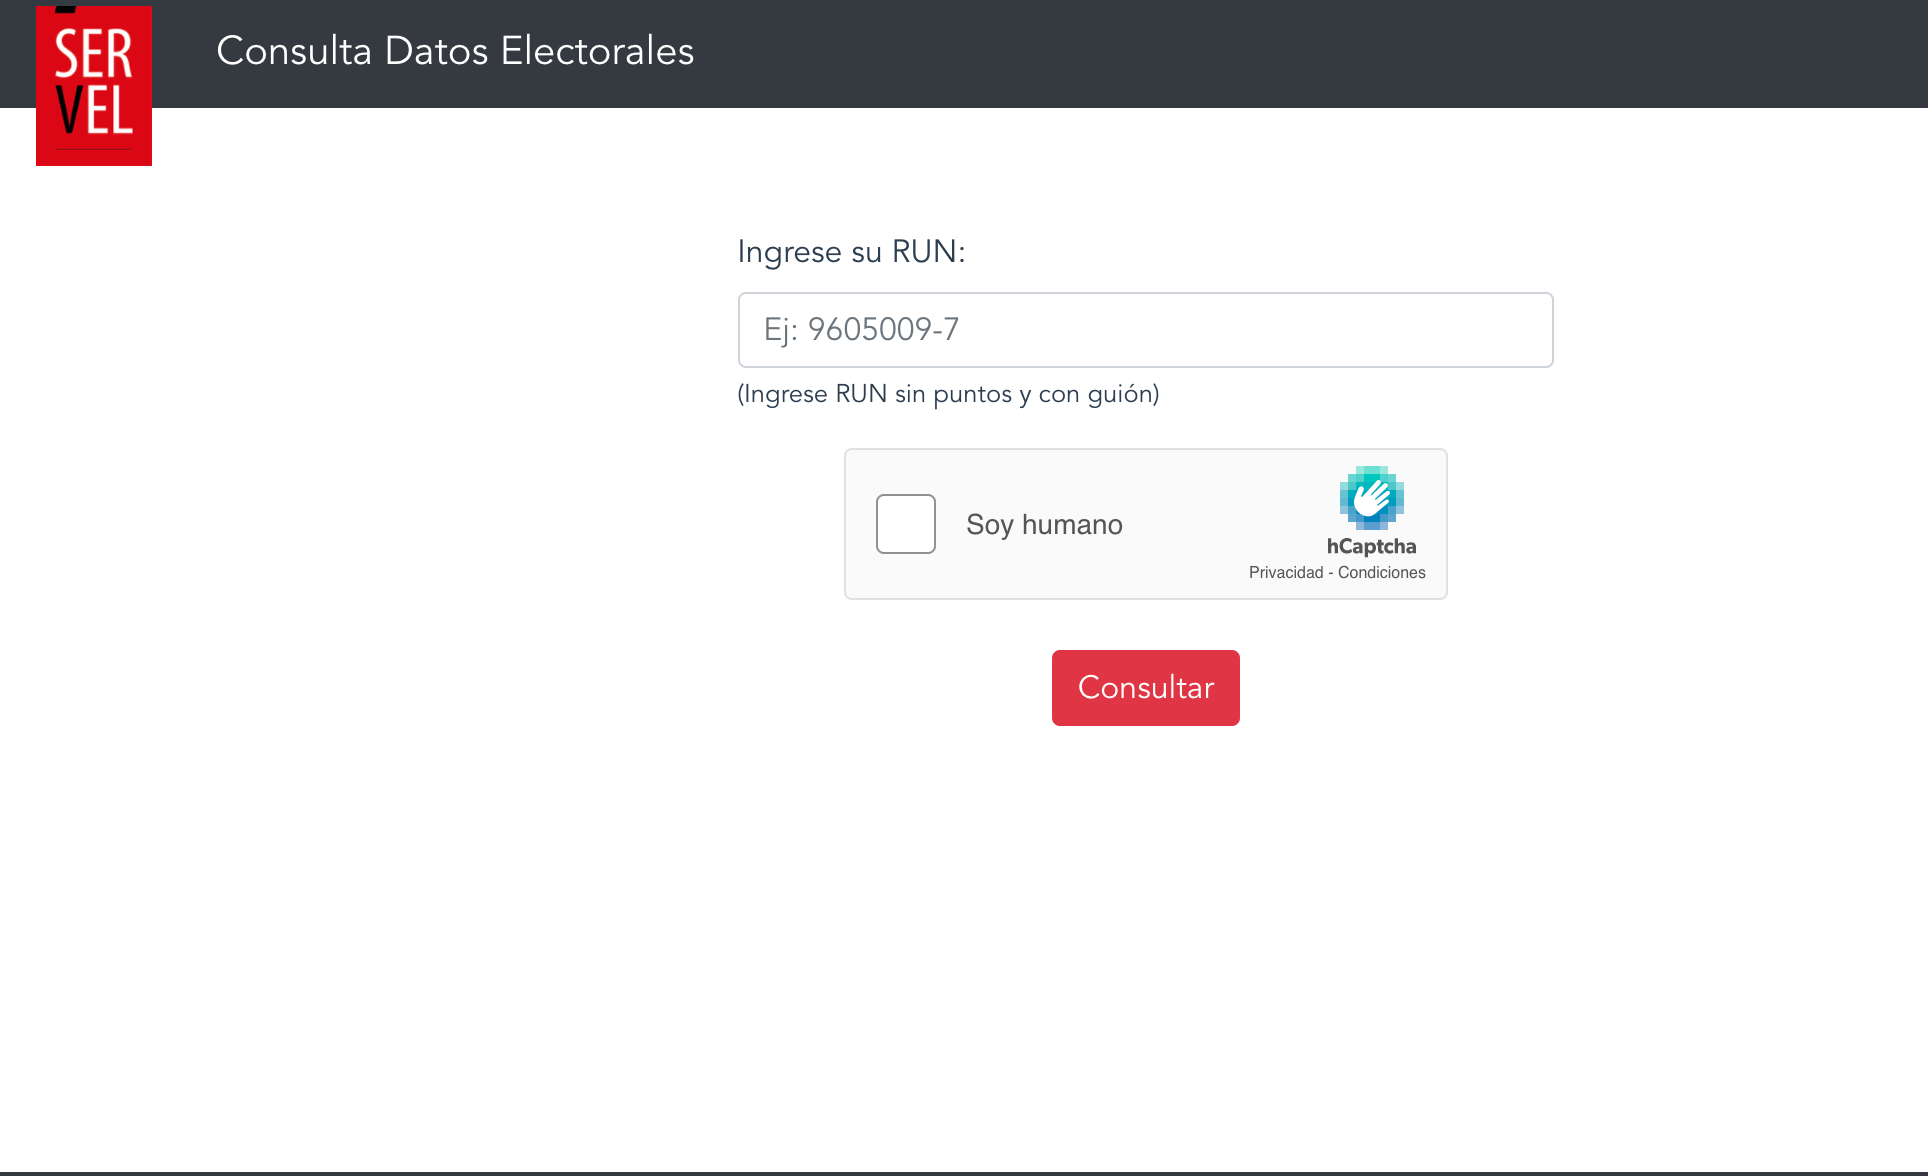Click the placeholder text Ej: 9605009-7
Image resolution: width=1928 pixels, height=1176 pixels.
tap(861, 330)
